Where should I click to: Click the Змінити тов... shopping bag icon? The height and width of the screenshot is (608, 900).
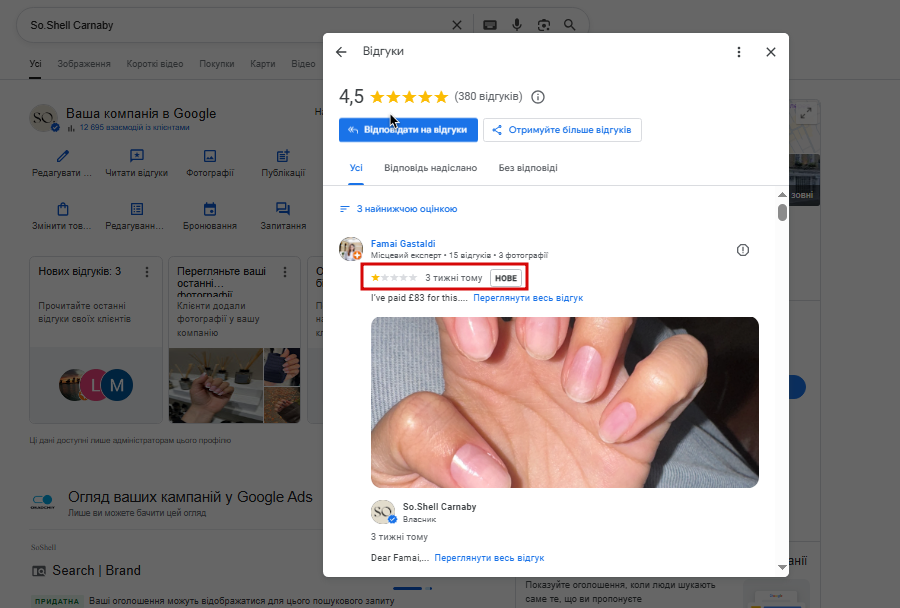pyautogui.click(x=63, y=209)
